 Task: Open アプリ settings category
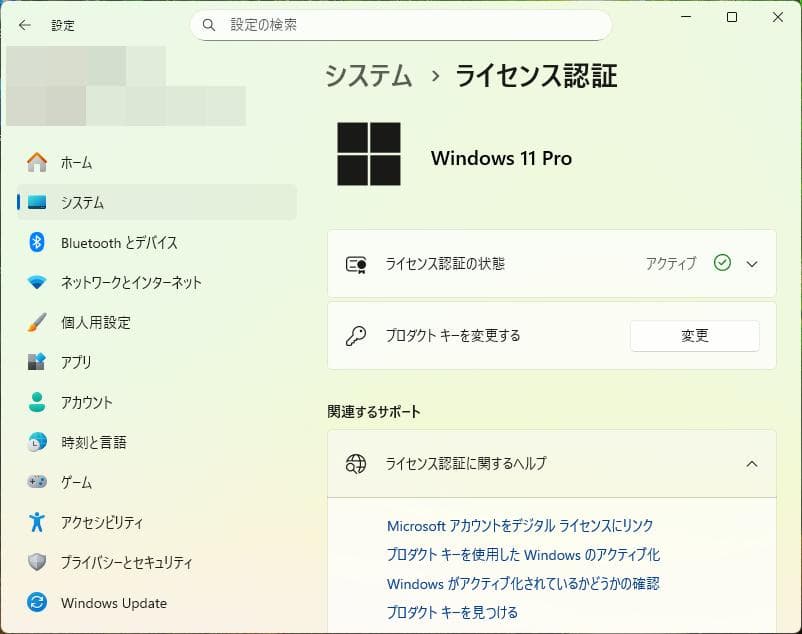pyautogui.click(x=157, y=362)
